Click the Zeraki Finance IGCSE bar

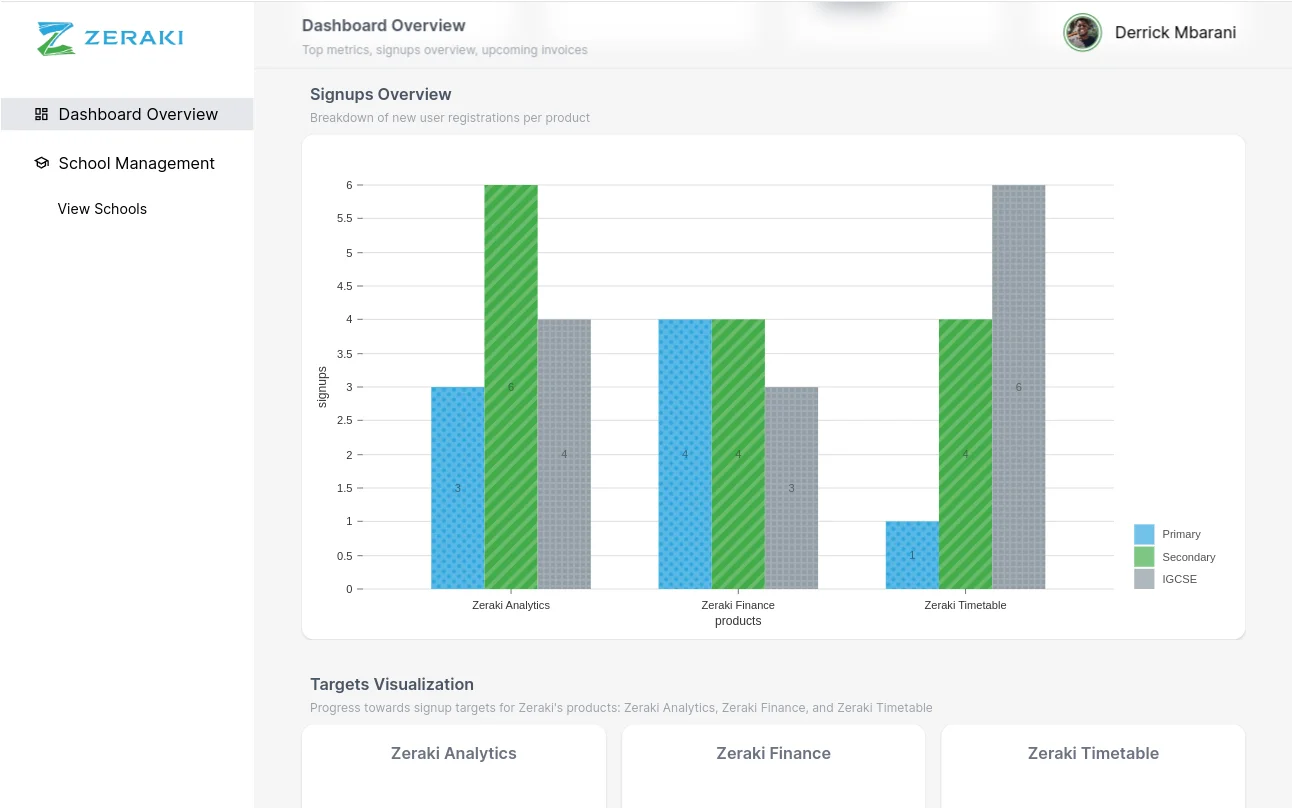791,488
